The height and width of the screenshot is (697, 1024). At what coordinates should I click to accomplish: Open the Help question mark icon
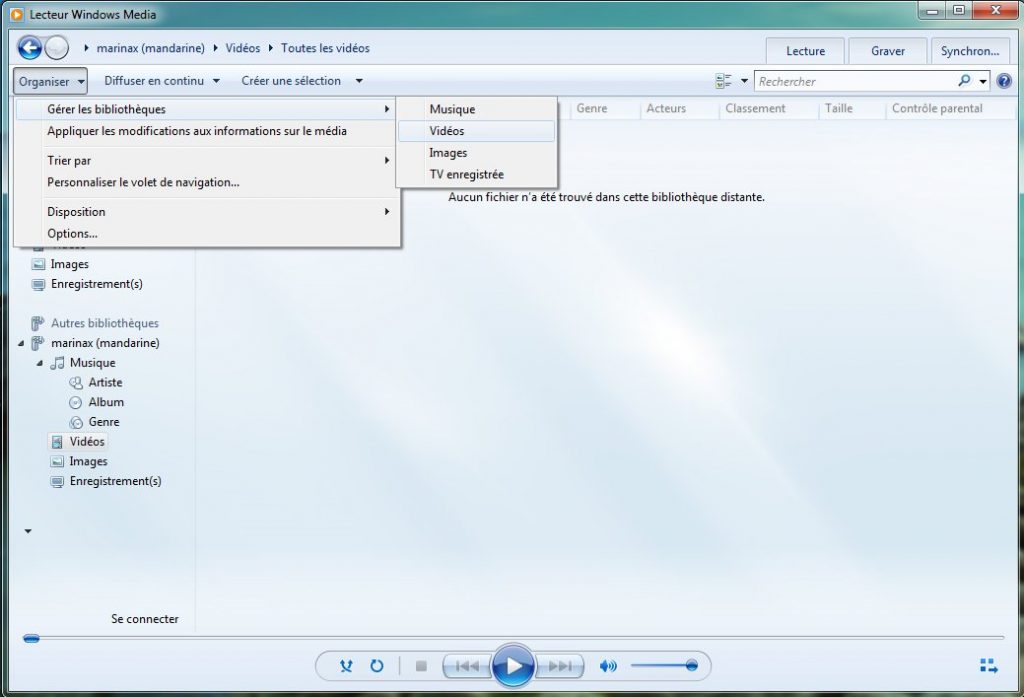(1004, 81)
